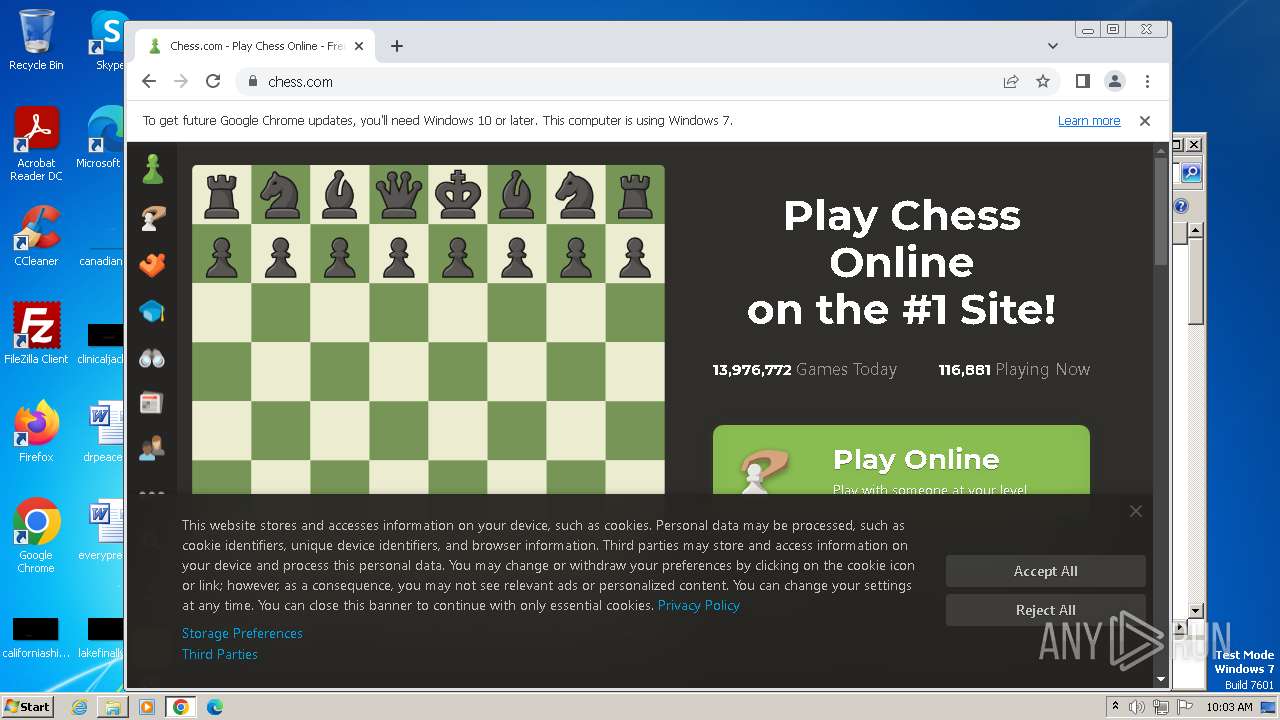The image size is (1280, 720).
Task: Open the Firefox desktop icon
Action: click(36, 432)
